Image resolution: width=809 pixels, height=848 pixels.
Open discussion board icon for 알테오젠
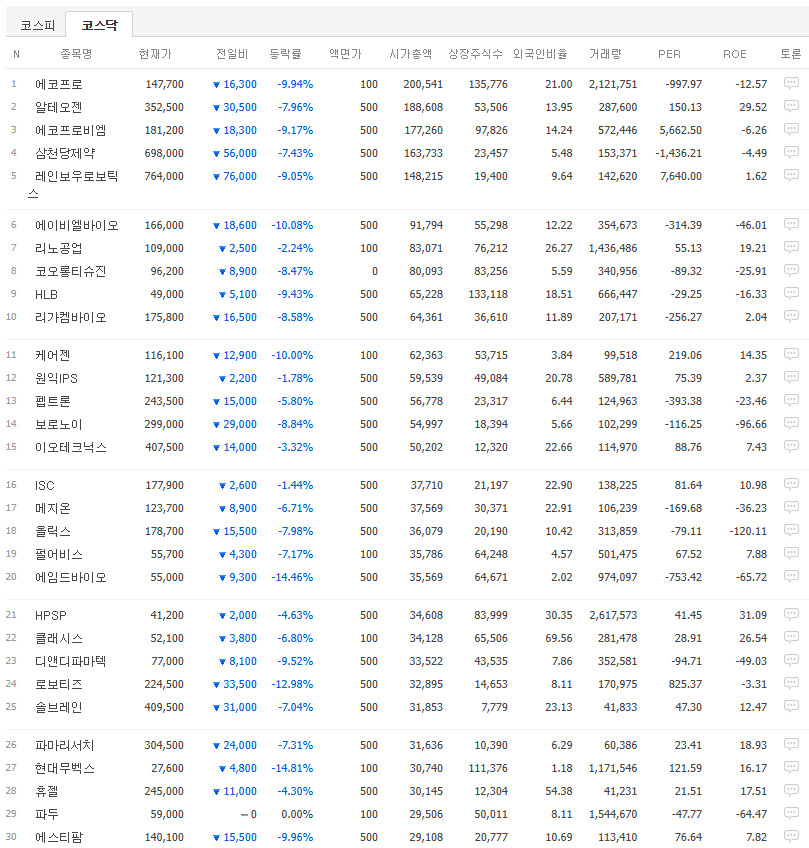click(x=791, y=106)
